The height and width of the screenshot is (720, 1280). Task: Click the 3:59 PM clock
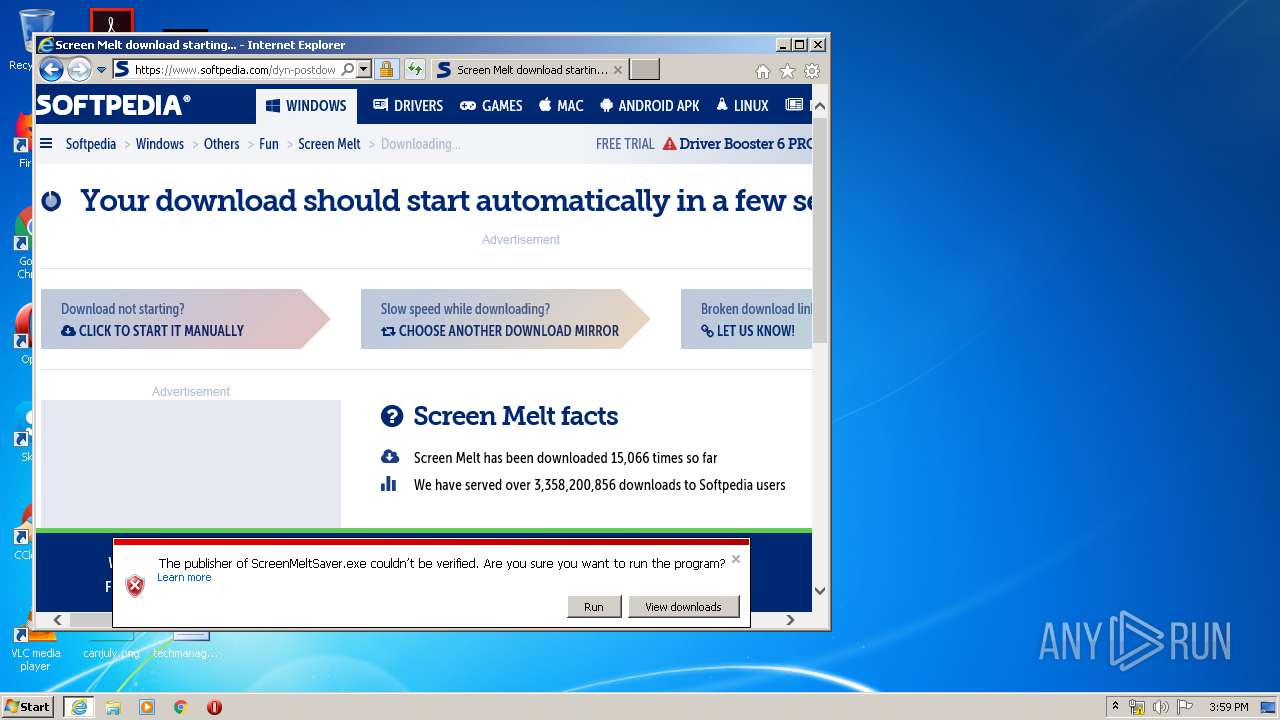(x=1228, y=707)
